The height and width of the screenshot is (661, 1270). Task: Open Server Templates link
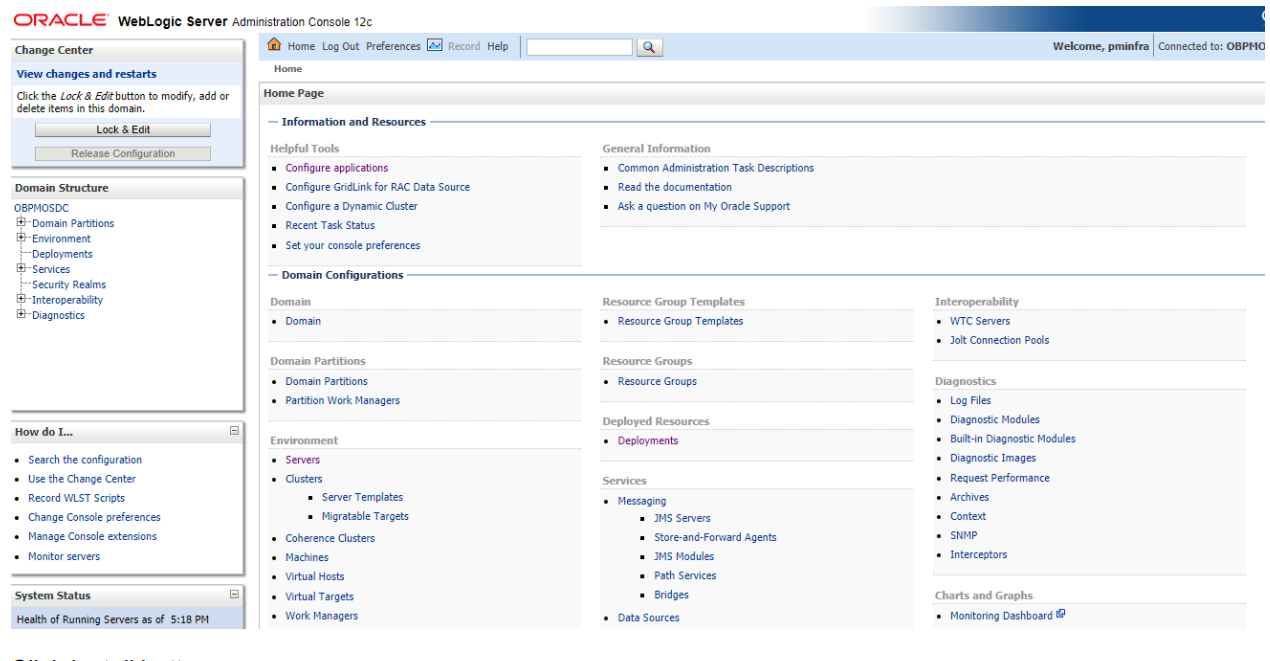(x=363, y=497)
